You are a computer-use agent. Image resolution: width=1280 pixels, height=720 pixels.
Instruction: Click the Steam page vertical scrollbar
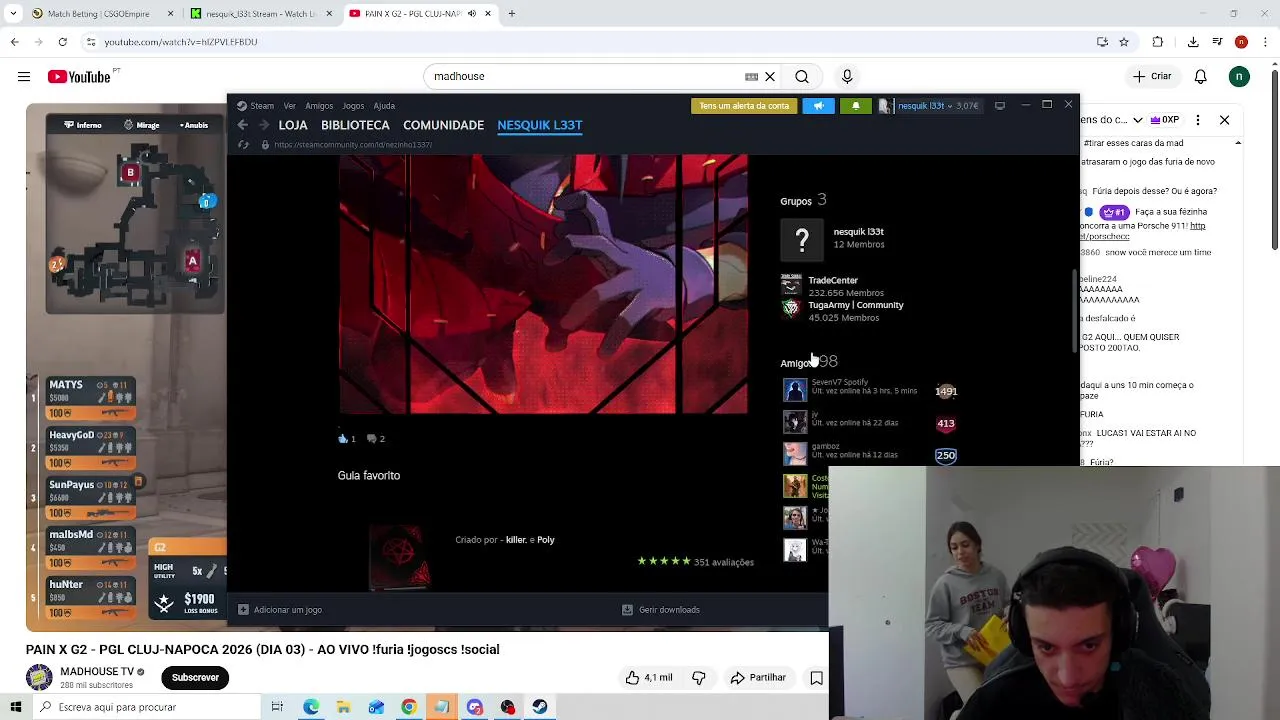tap(1075, 310)
